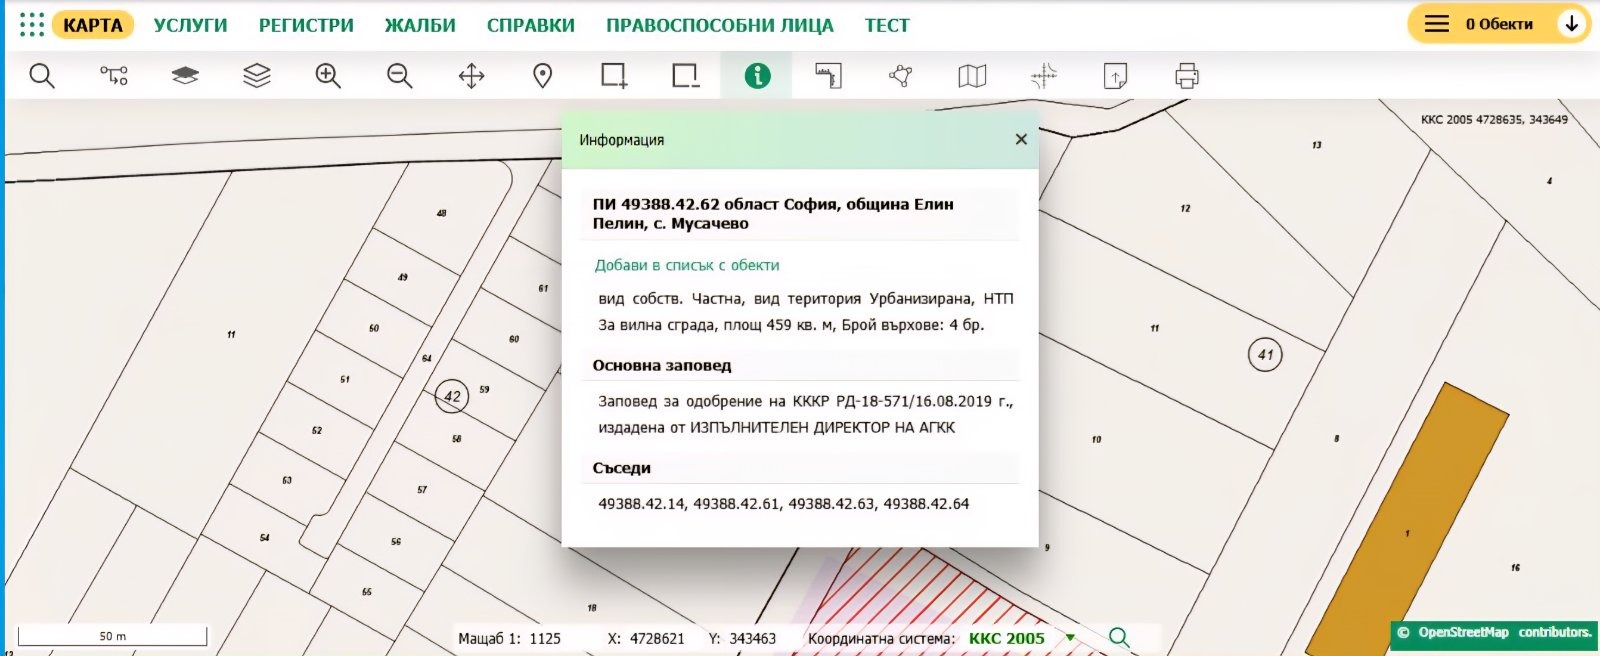The width and height of the screenshot is (1600, 656).
Task: Expand the ККС 2005 coordinate system dropdown
Action: pos(1070,638)
